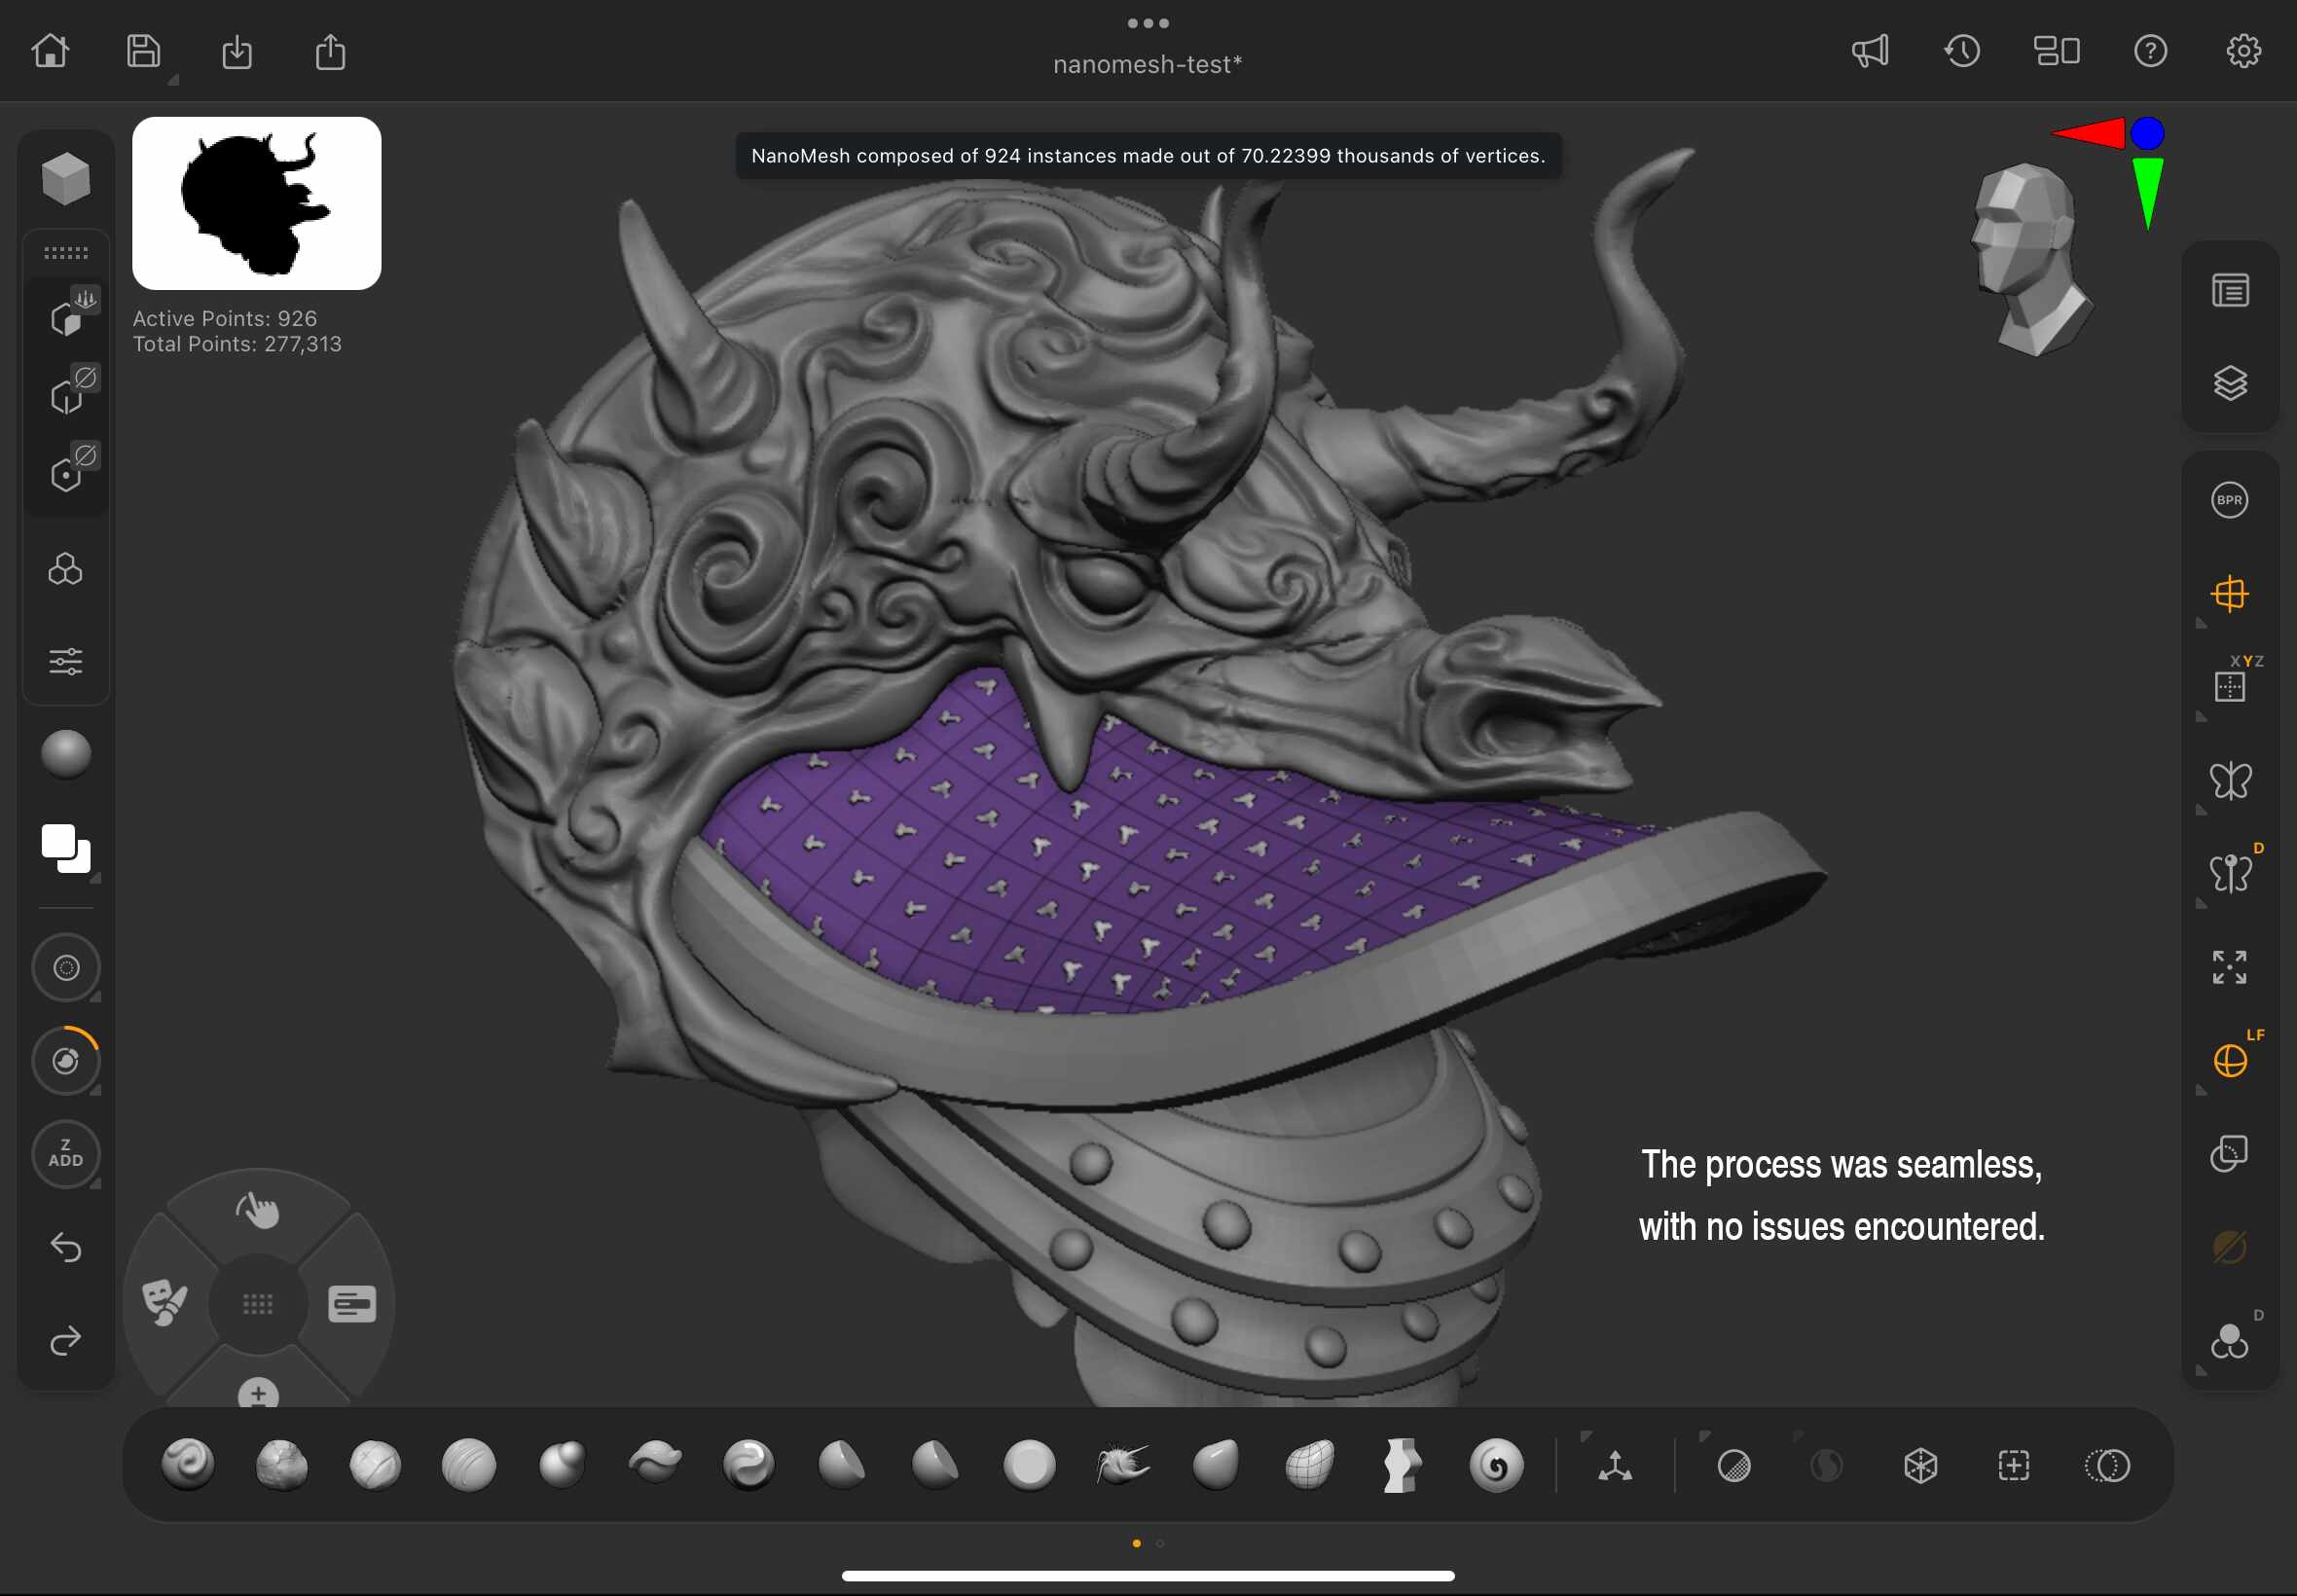
Task: Open the Subtool layers stack panel
Action: [x=2229, y=383]
